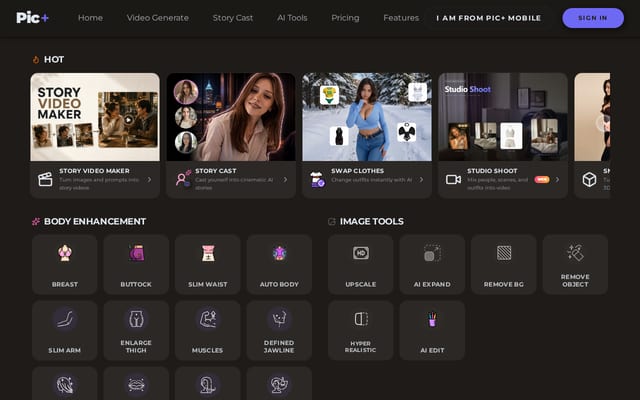Go to the Pricing page
Viewport: 640px width, 400px height.
click(x=345, y=18)
